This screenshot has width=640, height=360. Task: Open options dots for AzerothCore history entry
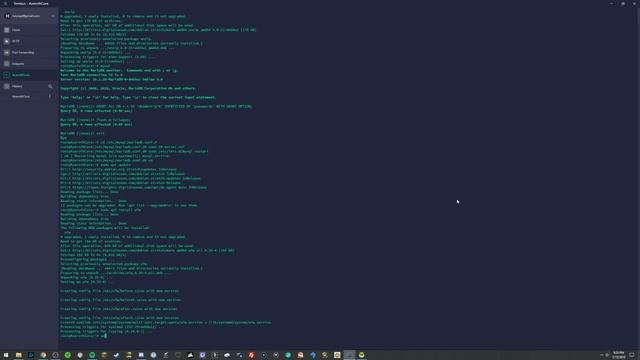50,97
